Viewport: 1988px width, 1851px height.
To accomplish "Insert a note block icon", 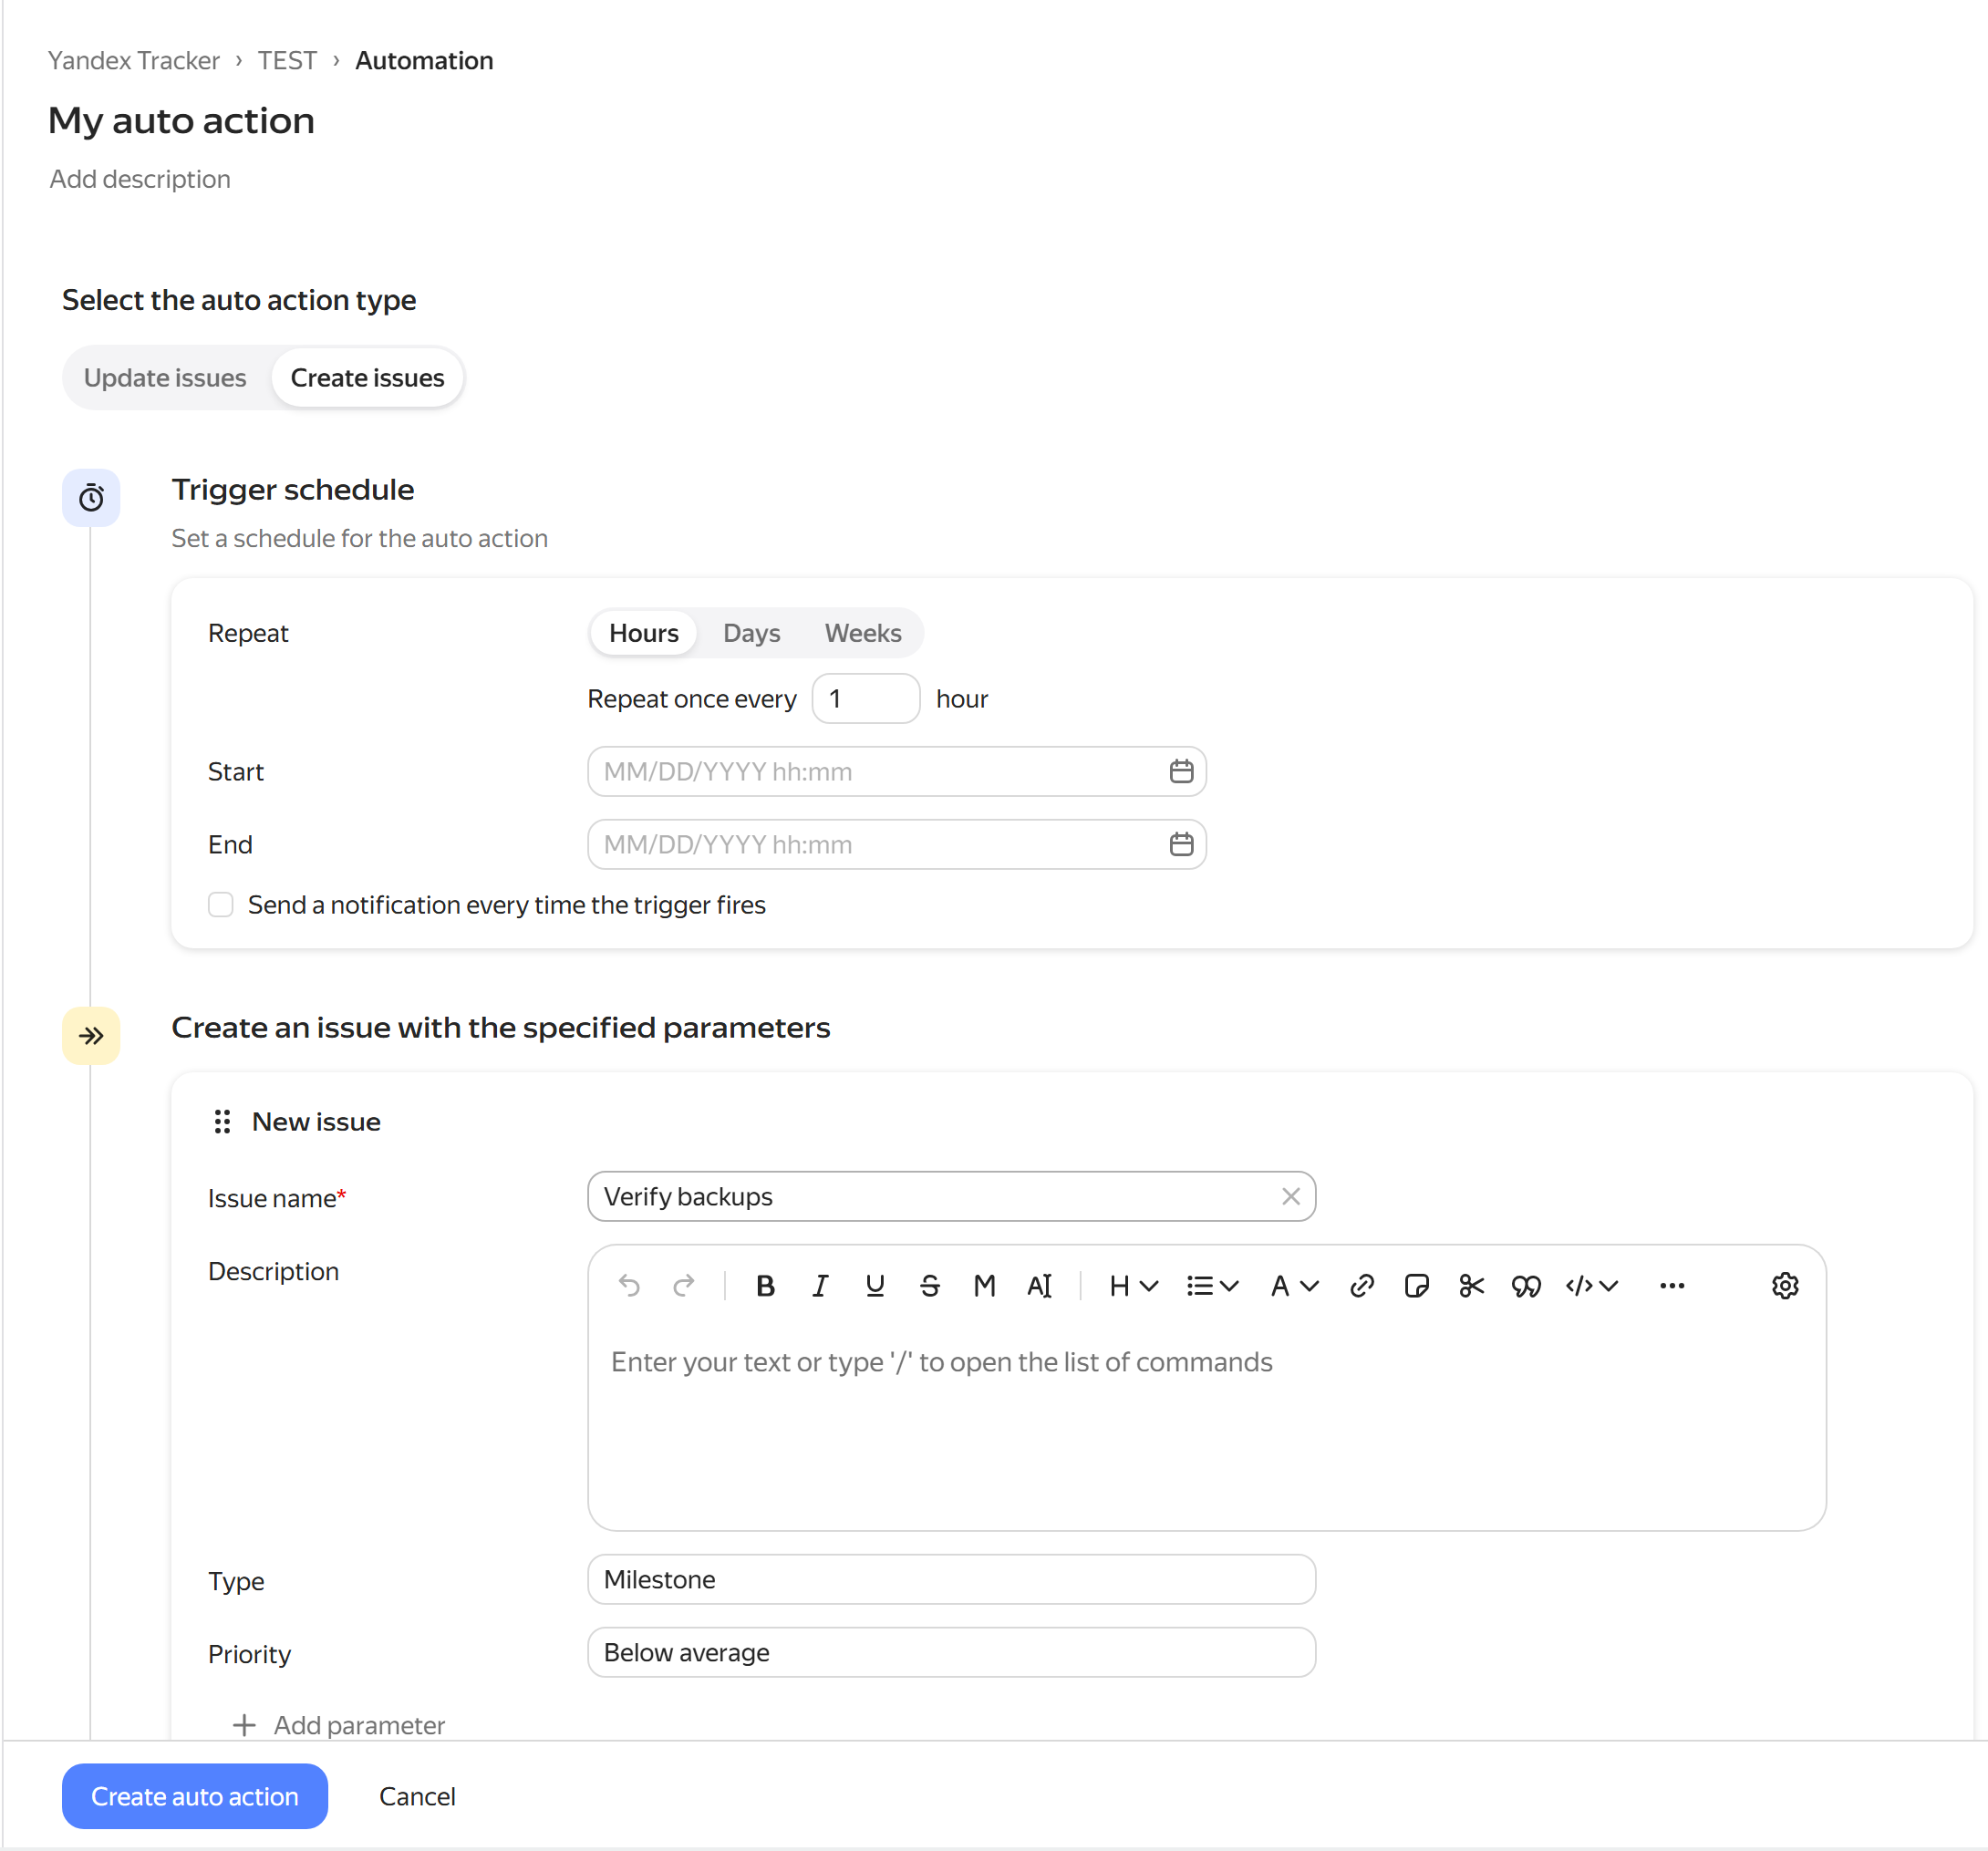I will [1417, 1285].
